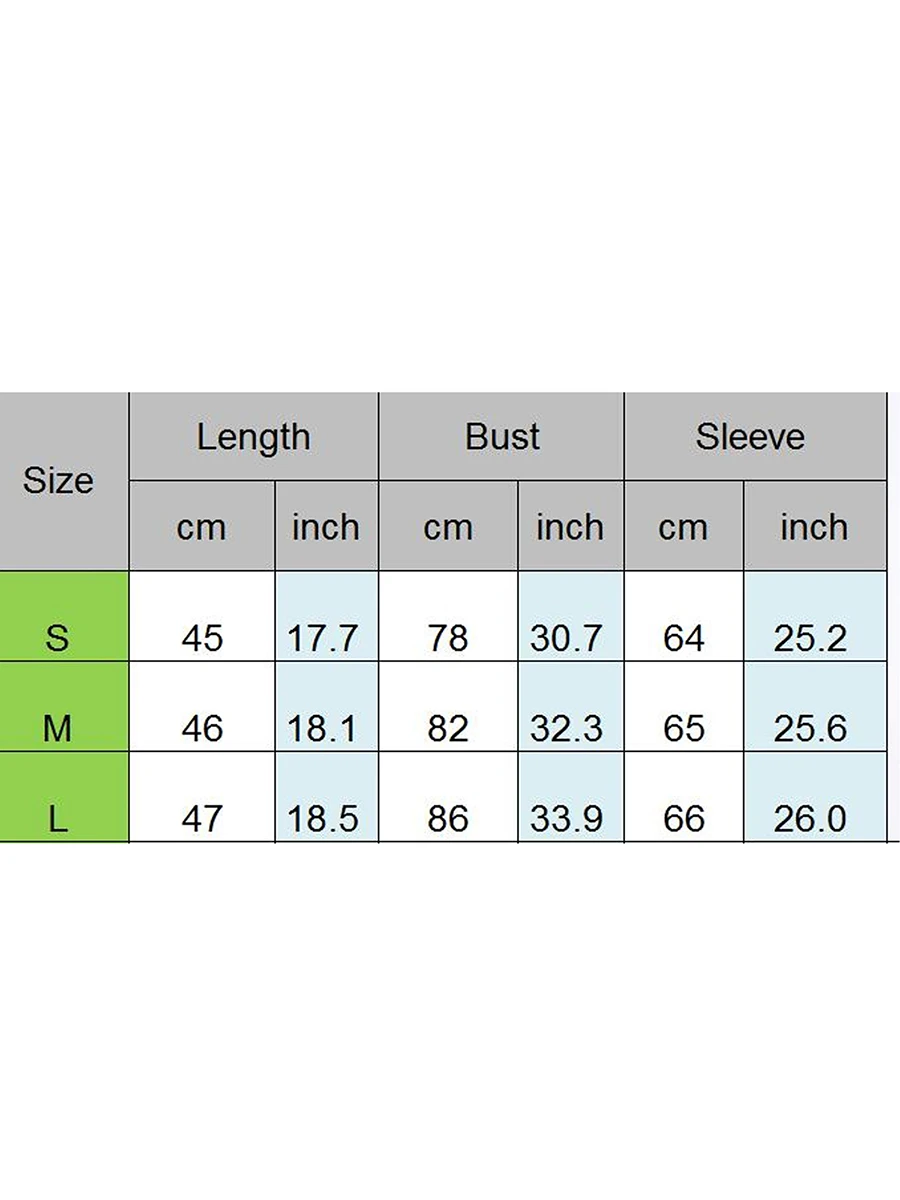Select the green L size cell
The image size is (900, 1200).
(x=58, y=820)
